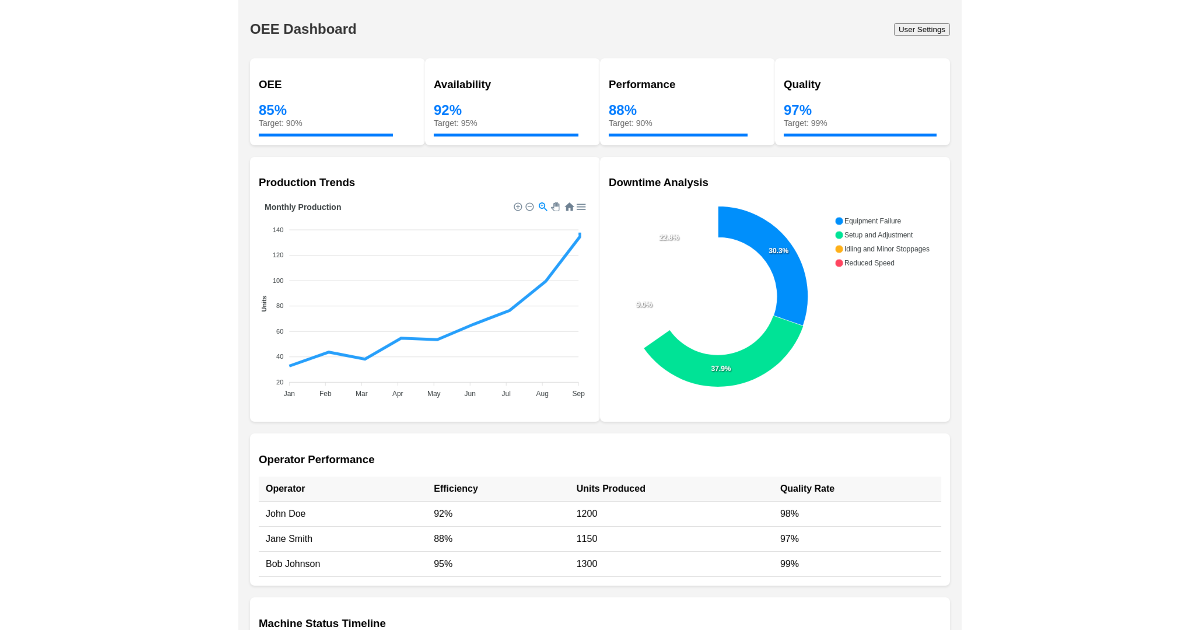The width and height of the screenshot is (1200, 630).
Task: Select the 37.9% green donut segment
Action: pyautogui.click(x=720, y=368)
